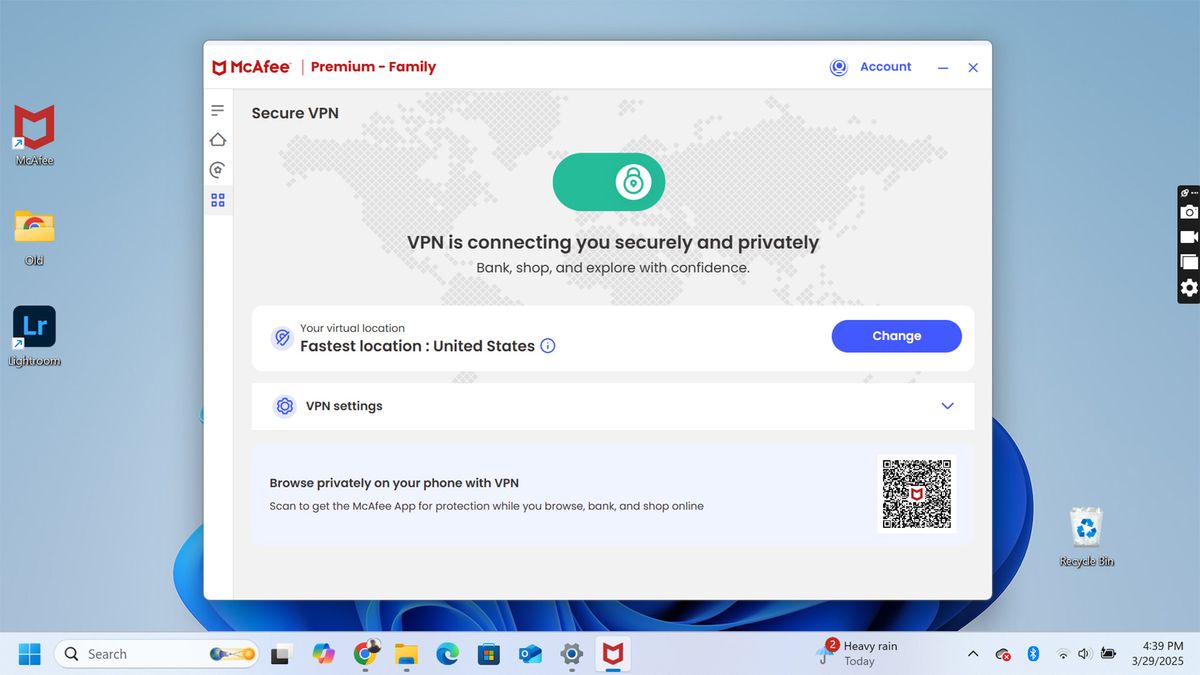This screenshot has width=1200, height=675.
Task: Select the Home icon in the sidebar
Action: [x=218, y=140]
